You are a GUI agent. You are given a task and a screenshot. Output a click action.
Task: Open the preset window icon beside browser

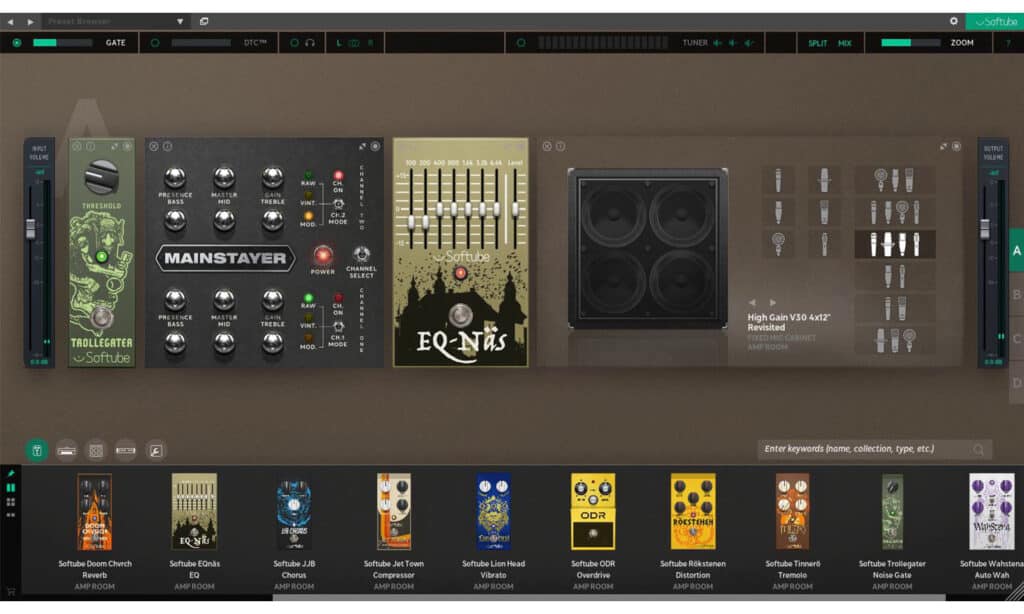pos(204,21)
